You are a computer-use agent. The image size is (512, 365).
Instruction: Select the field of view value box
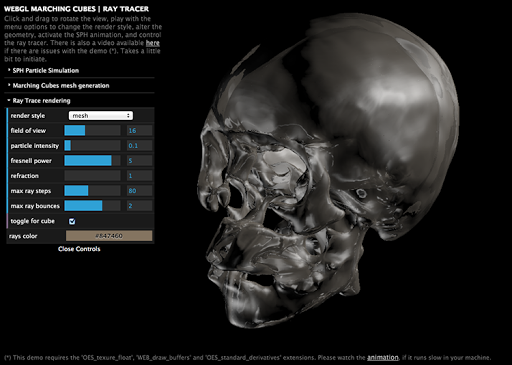139,130
